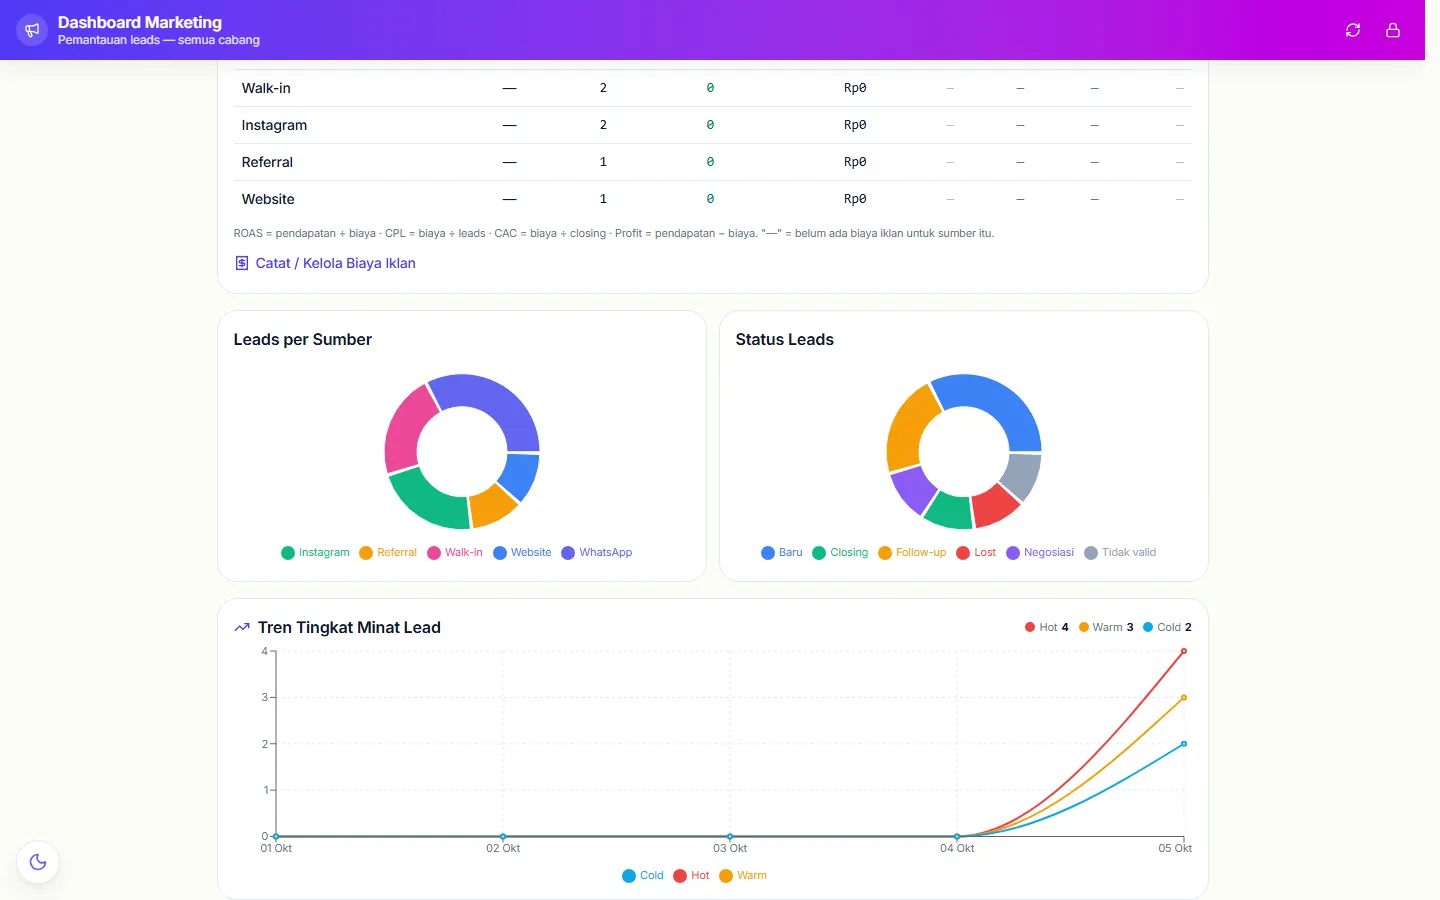
Task: Toggle Website legend in Leads per Sumber
Action: pyautogui.click(x=522, y=552)
